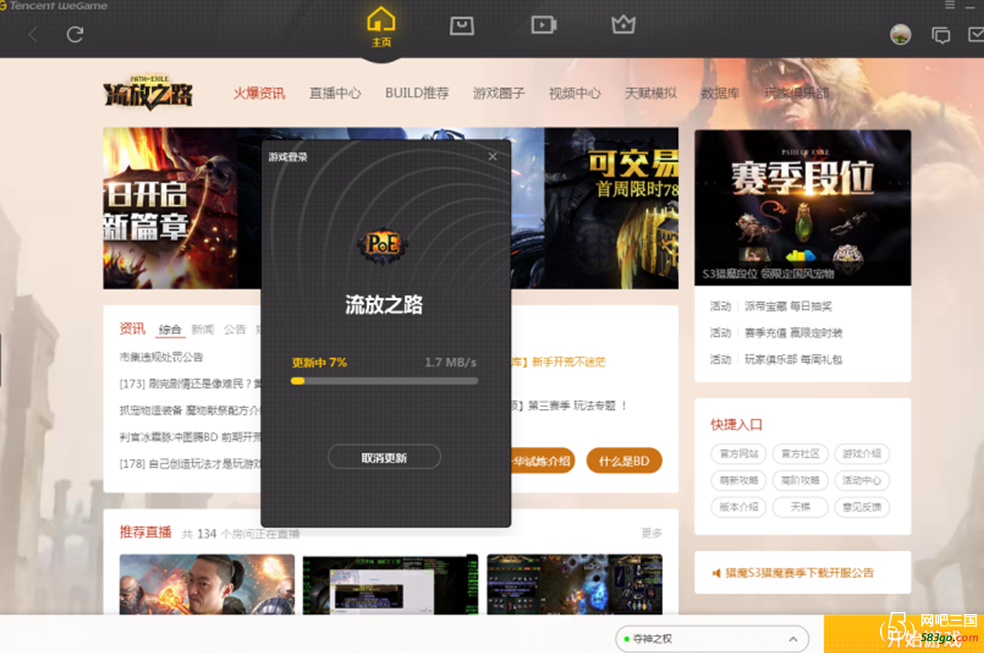Click the 试炼介绍 orange button
Viewport: 984px width, 653px height.
[x=543, y=461]
